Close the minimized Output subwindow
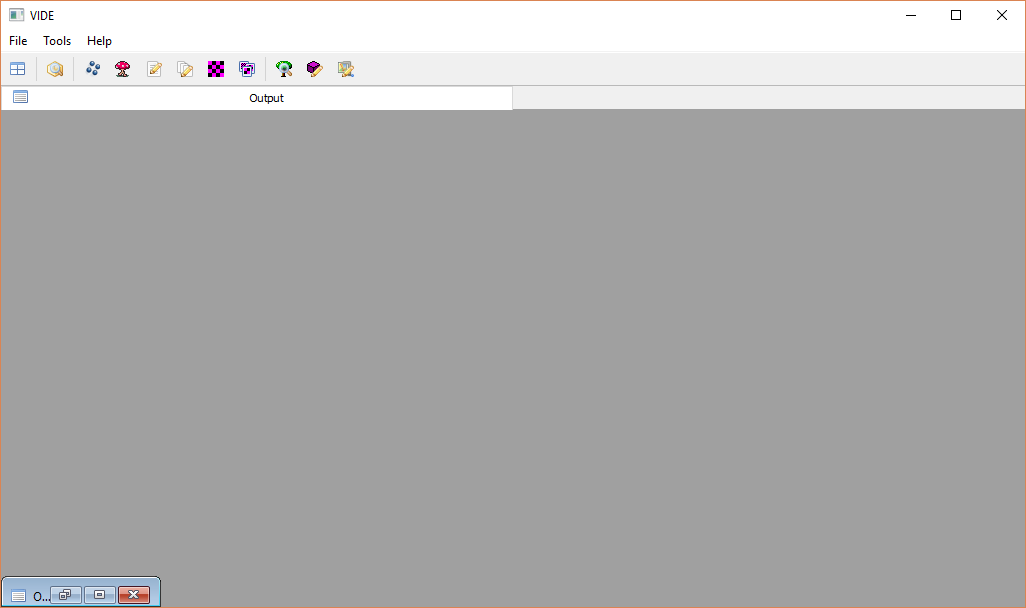This screenshot has width=1026, height=608. [133, 594]
